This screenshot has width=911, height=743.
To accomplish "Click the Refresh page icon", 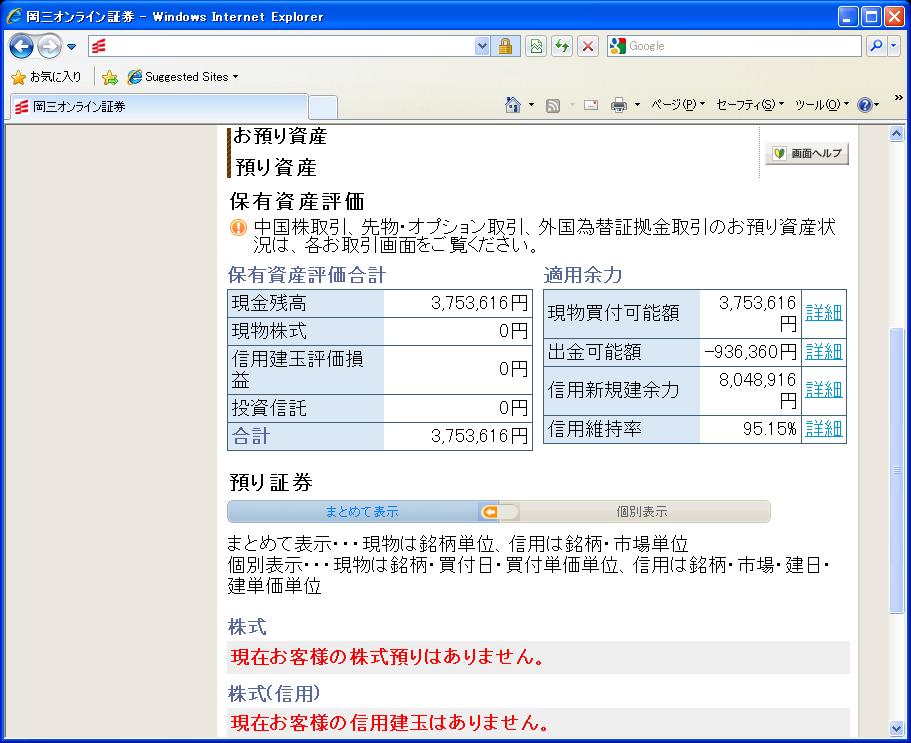I will point(562,46).
